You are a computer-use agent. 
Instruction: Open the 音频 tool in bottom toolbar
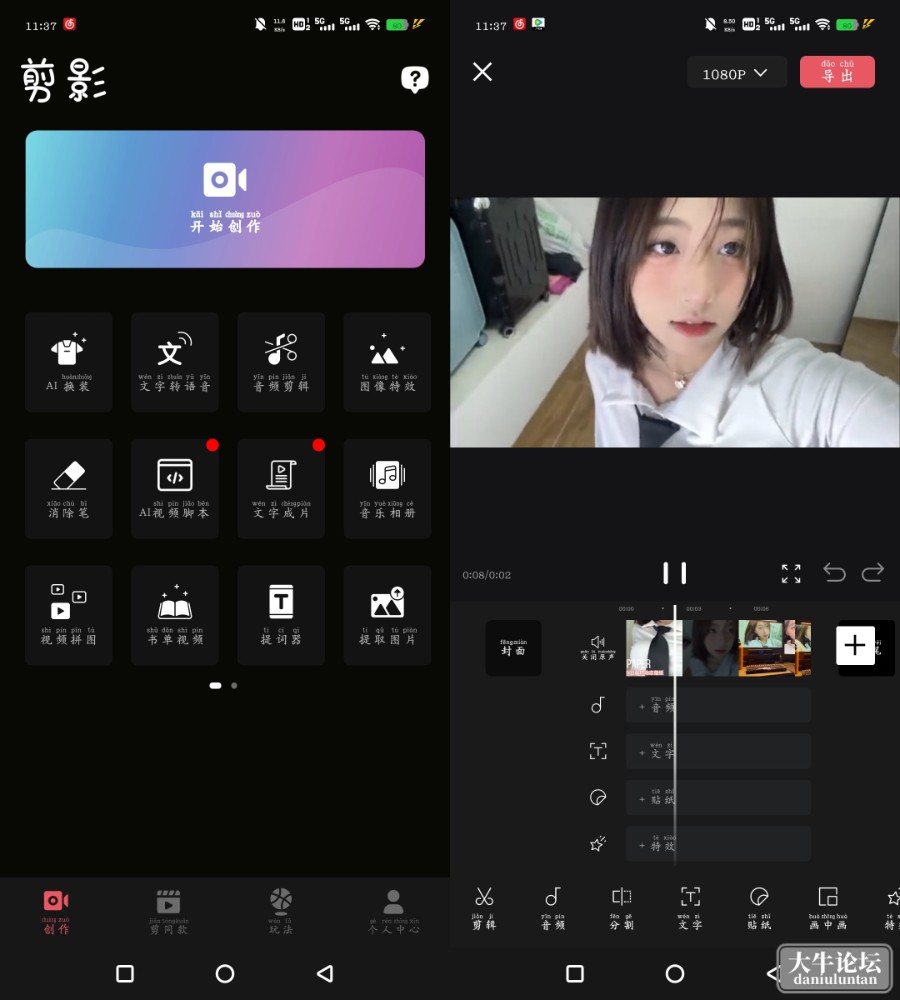pyautogui.click(x=553, y=908)
